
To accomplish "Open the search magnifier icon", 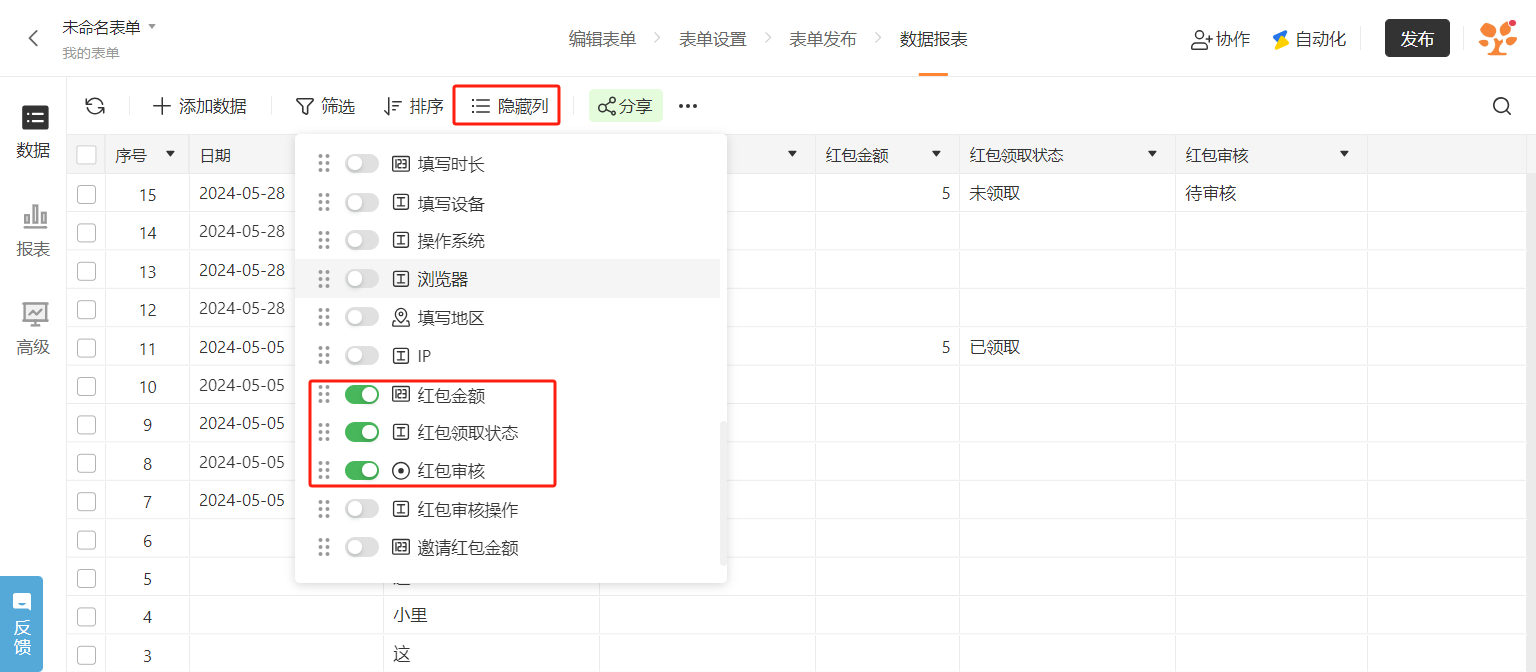I will tap(1501, 106).
